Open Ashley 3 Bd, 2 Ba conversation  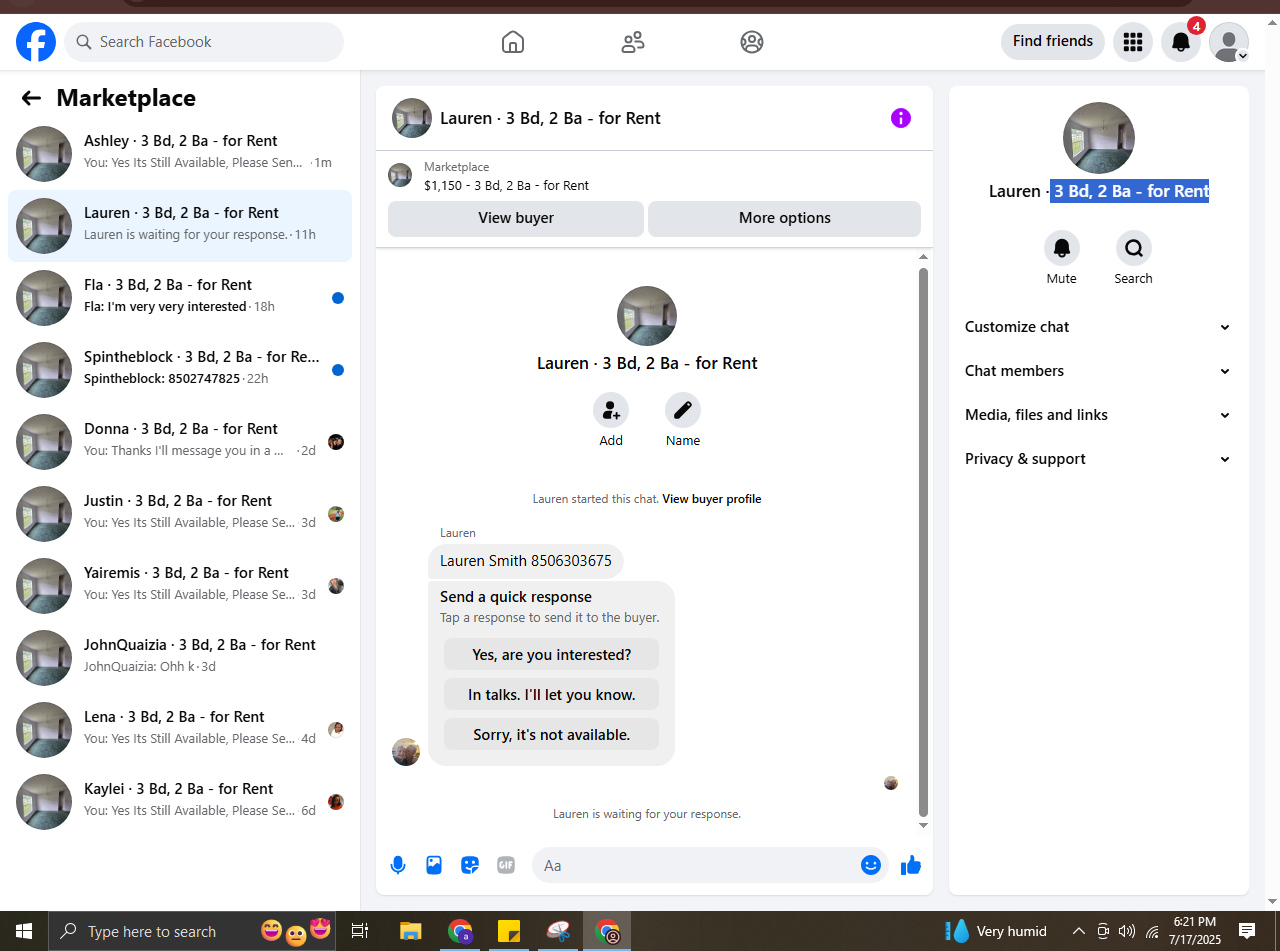click(x=180, y=154)
